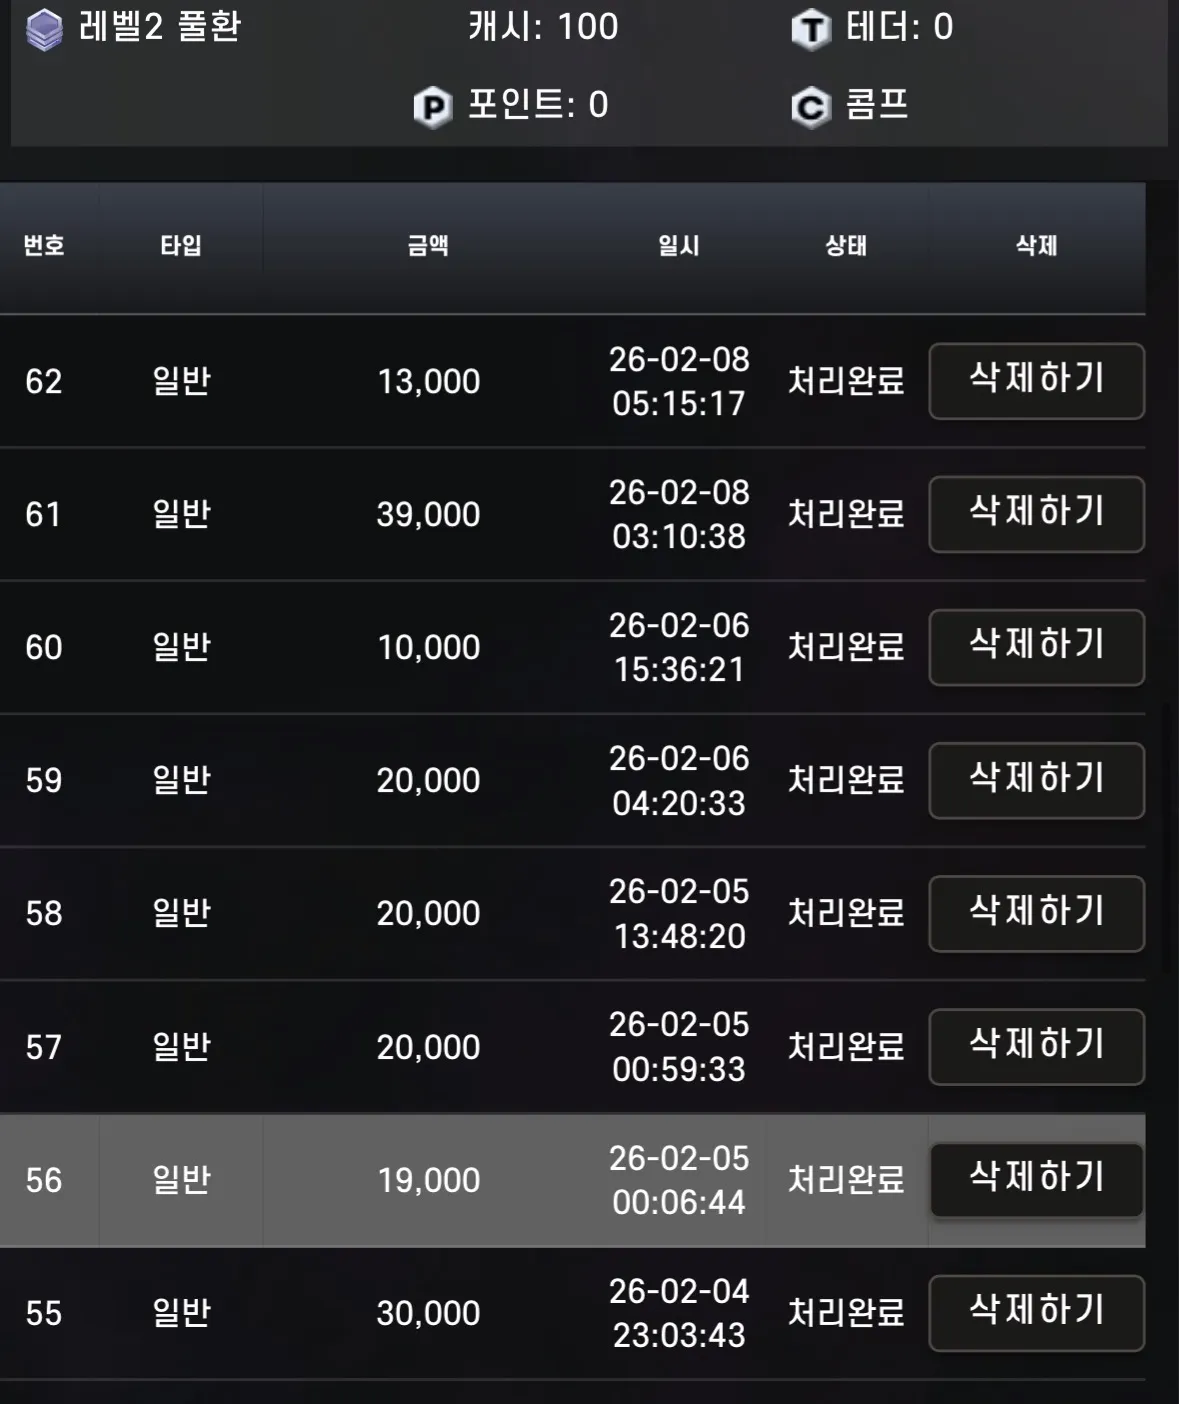Select the 처리완료 status in row 62

pyautogui.click(x=846, y=381)
